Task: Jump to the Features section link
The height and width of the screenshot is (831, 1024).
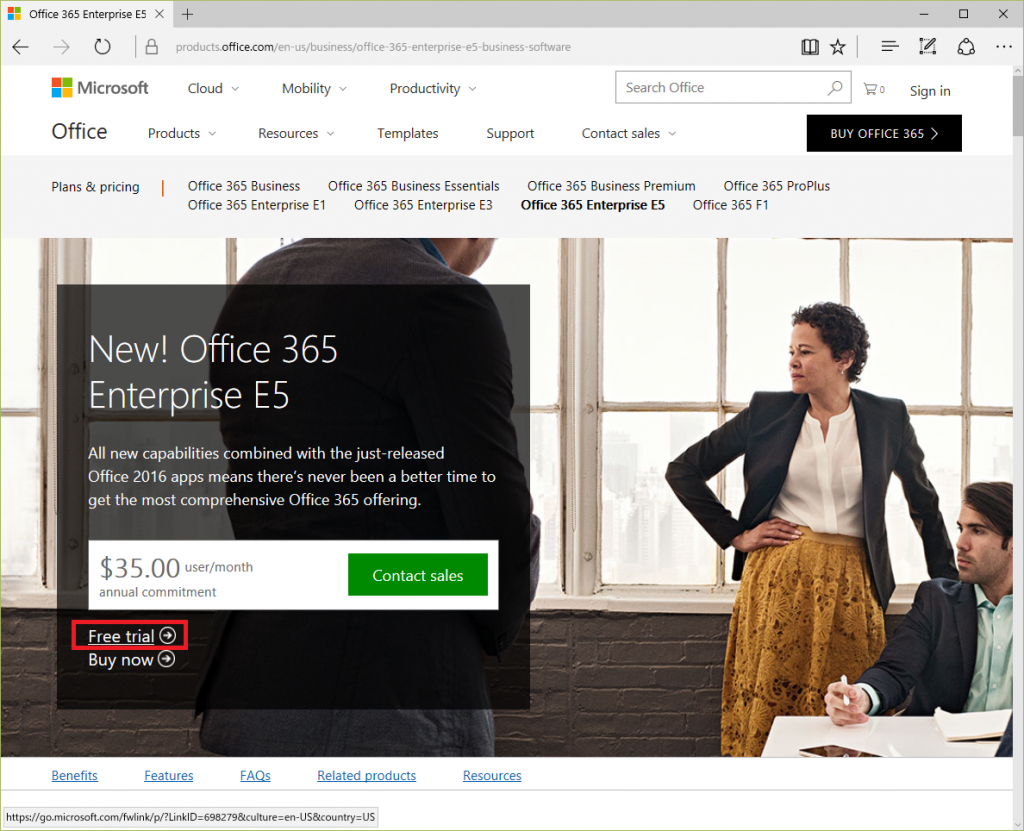Action: click(x=168, y=775)
